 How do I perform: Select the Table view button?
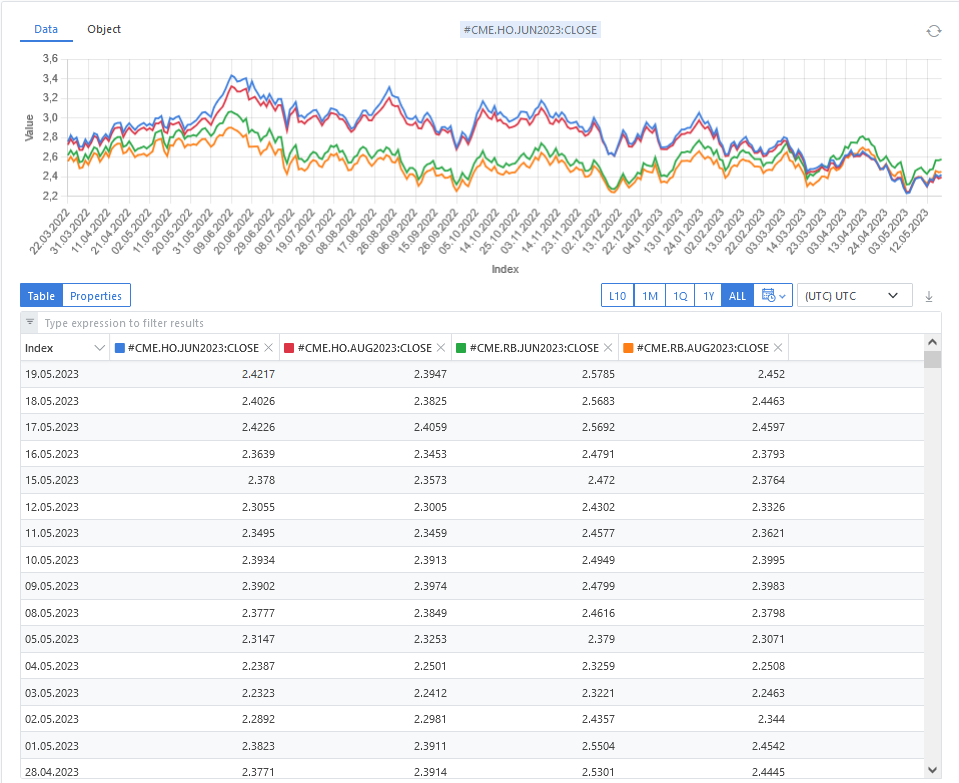point(41,296)
